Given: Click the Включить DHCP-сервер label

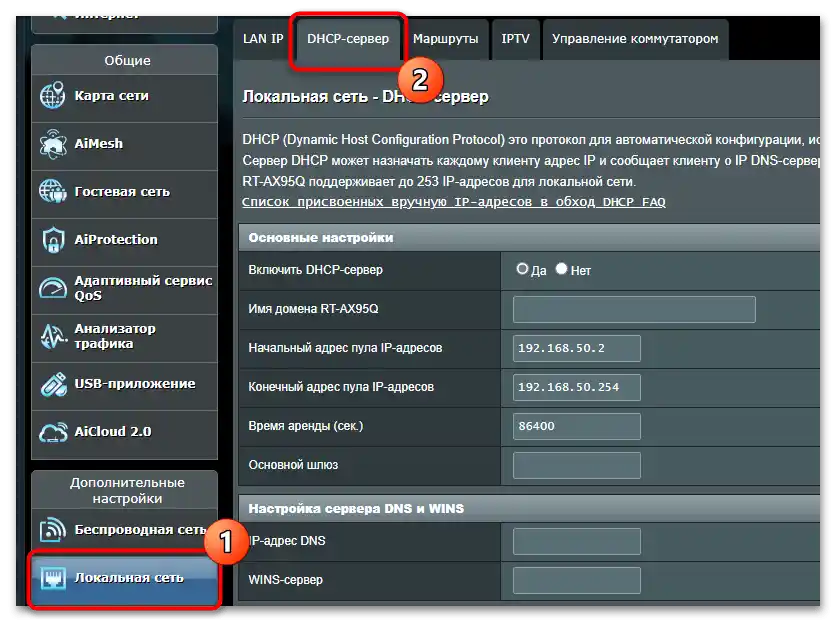Looking at the screenshot, I should tap(316, 270).
